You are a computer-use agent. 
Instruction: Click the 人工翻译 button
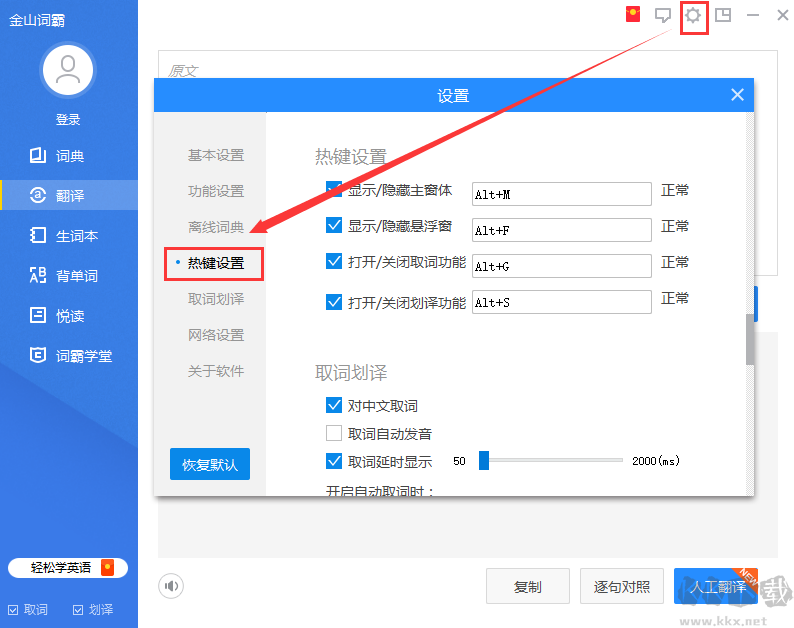click(x=716, y=586)
